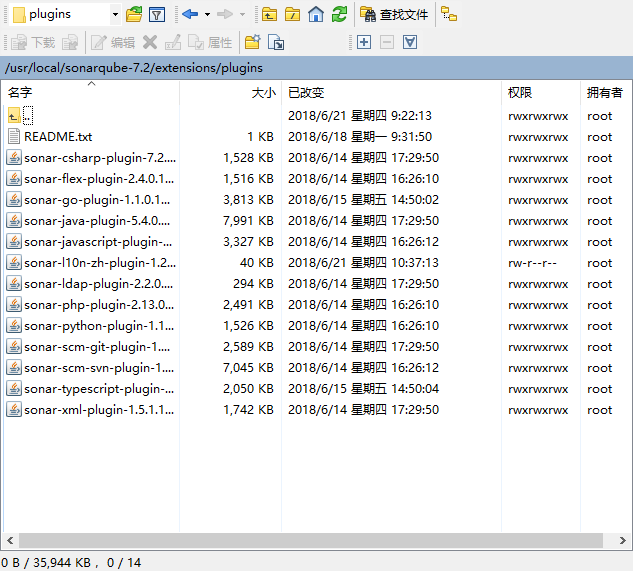Select sonar-xml-plugin-1.5.1.1 file
The image size is (633, 571).
click(99, 410)
